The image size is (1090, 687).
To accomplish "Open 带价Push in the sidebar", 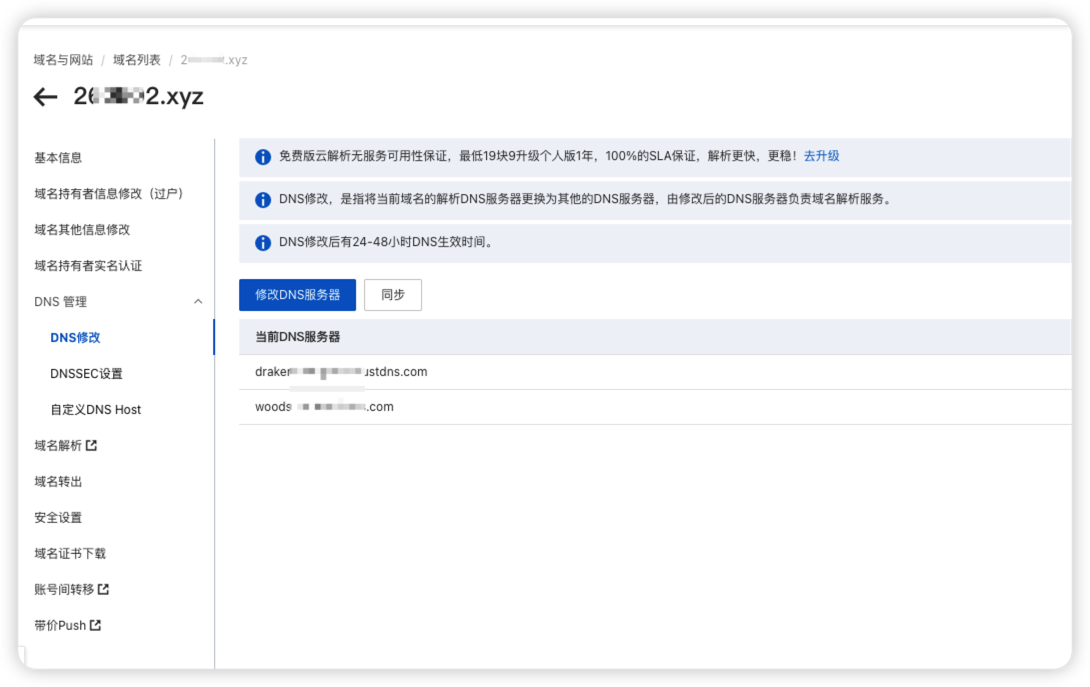I will point(60,626).
